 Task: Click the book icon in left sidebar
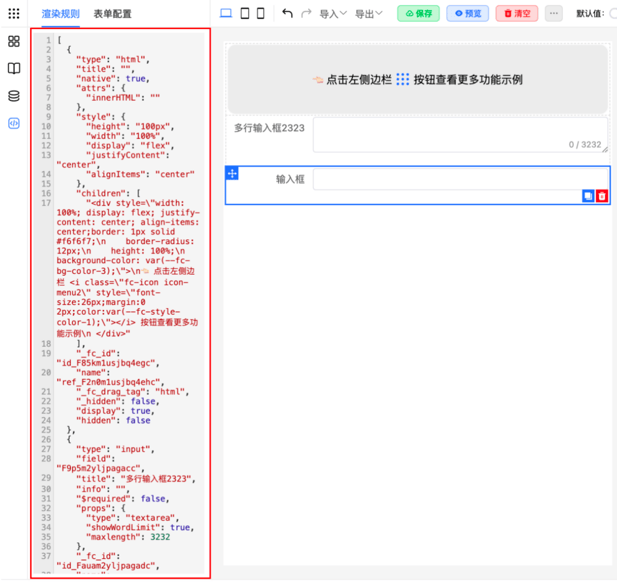[14, 69]
